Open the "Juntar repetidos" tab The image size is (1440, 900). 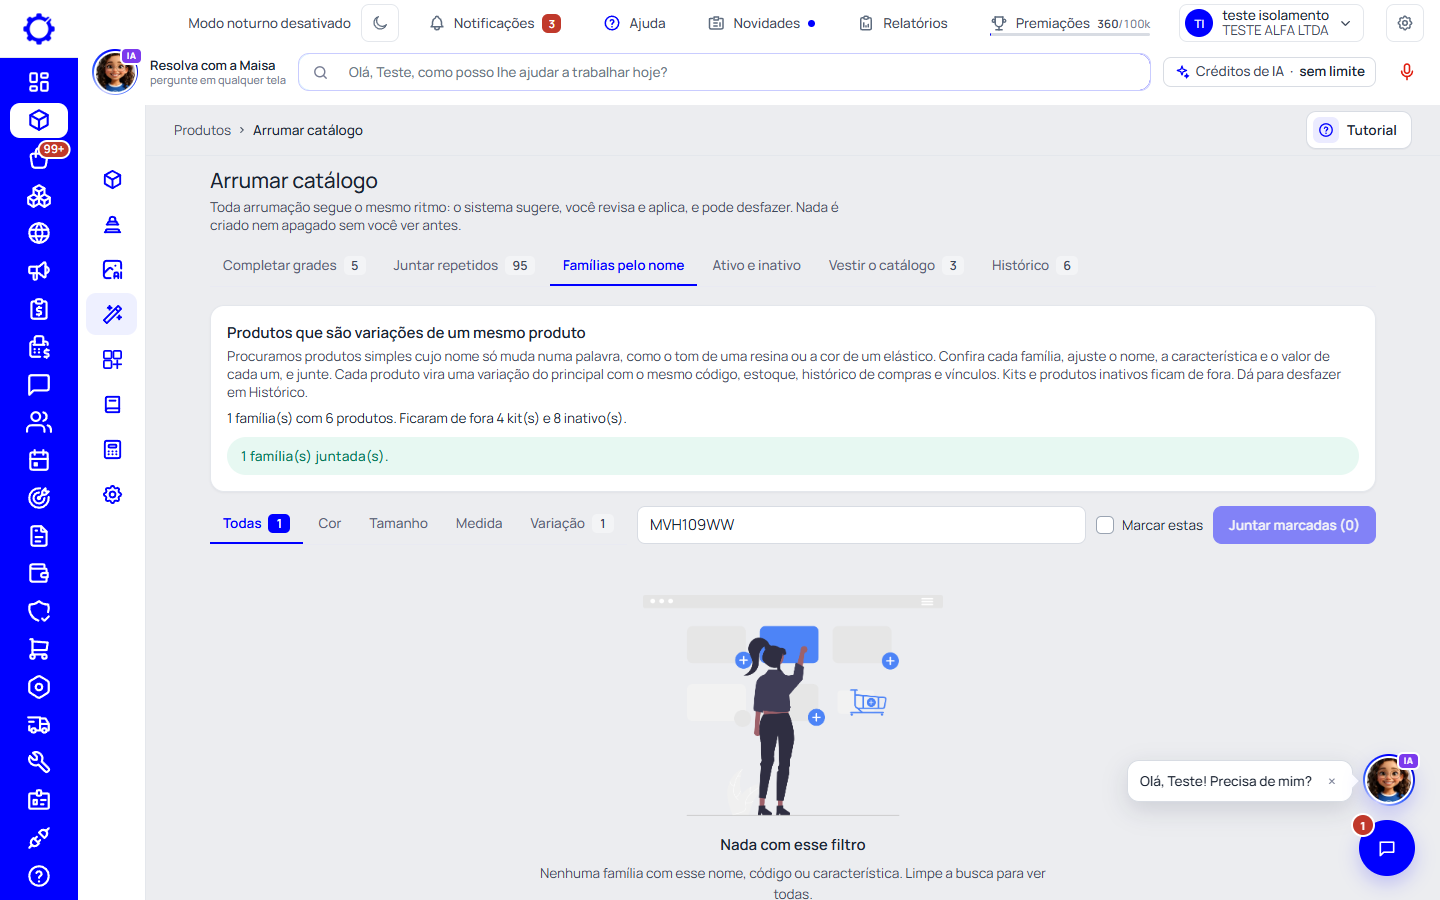click(x=464, y=266)
